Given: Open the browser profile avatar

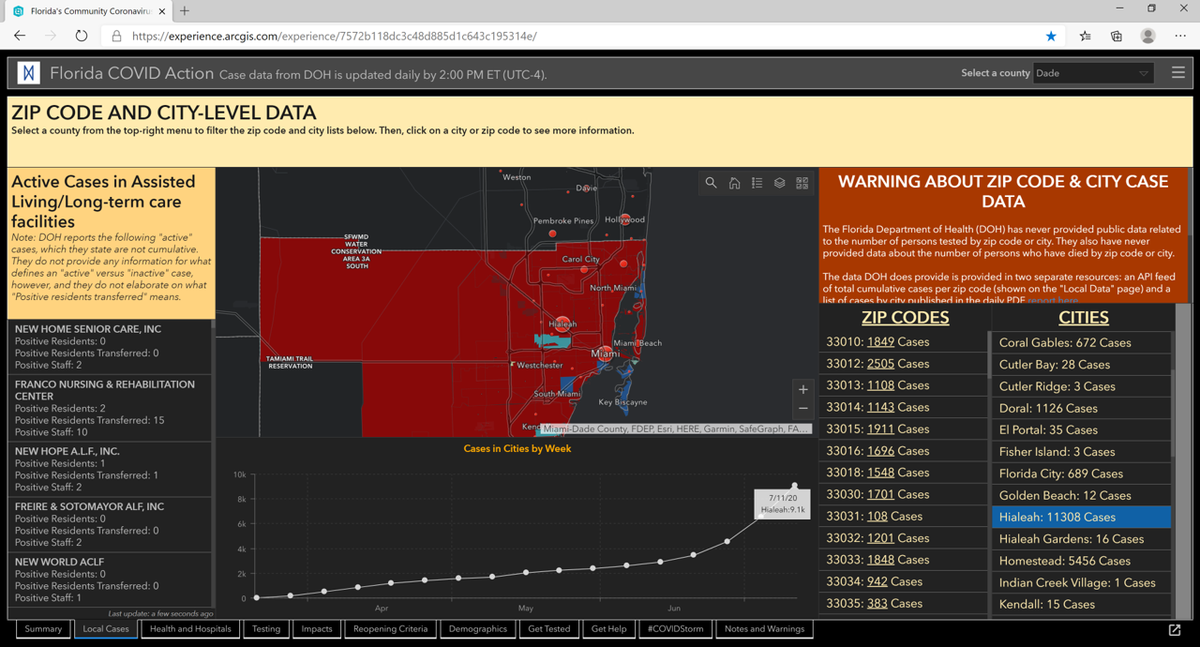Looking at the screenshot, I should (x=1149, y=35).
